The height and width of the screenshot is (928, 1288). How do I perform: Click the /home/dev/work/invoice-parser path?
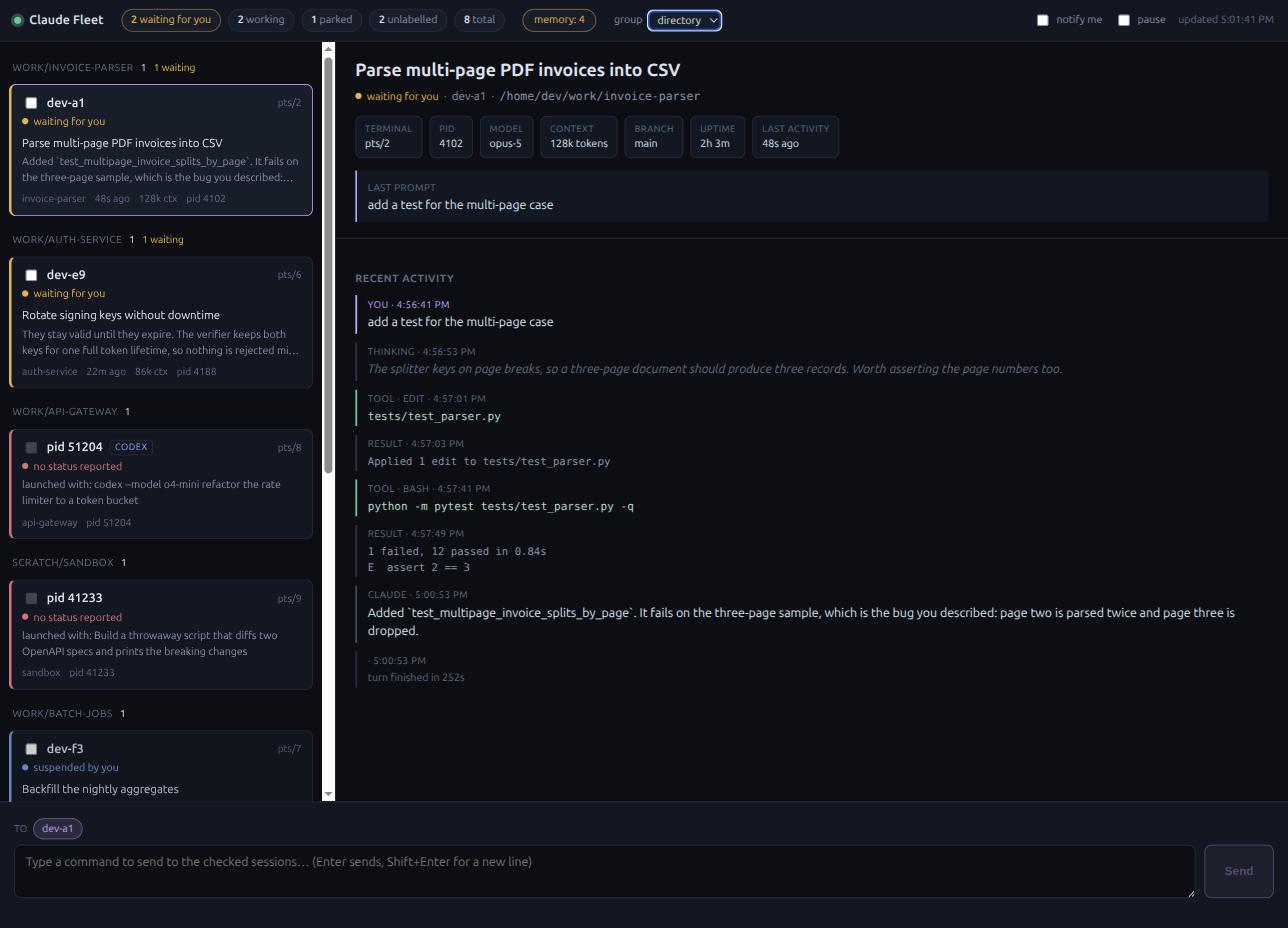tap(600, 96)
